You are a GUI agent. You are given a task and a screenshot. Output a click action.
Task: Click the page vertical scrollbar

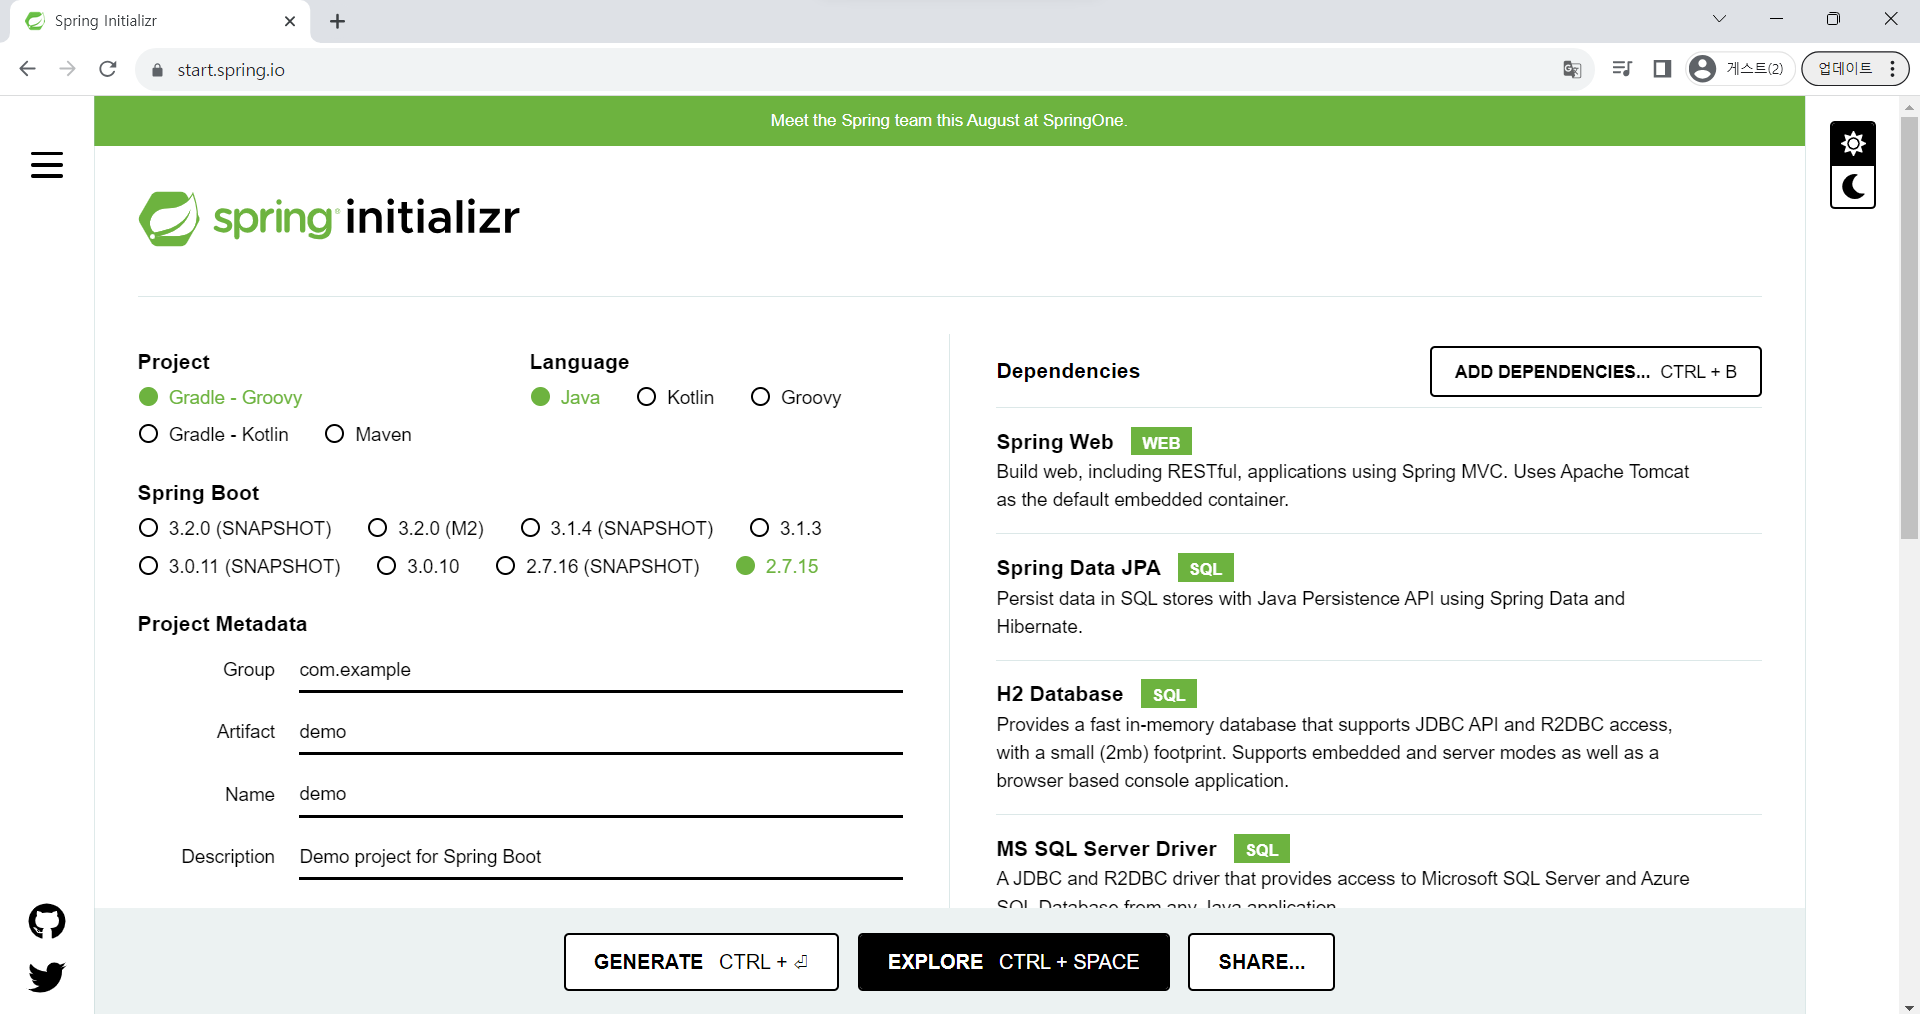tap(1909, 330)
